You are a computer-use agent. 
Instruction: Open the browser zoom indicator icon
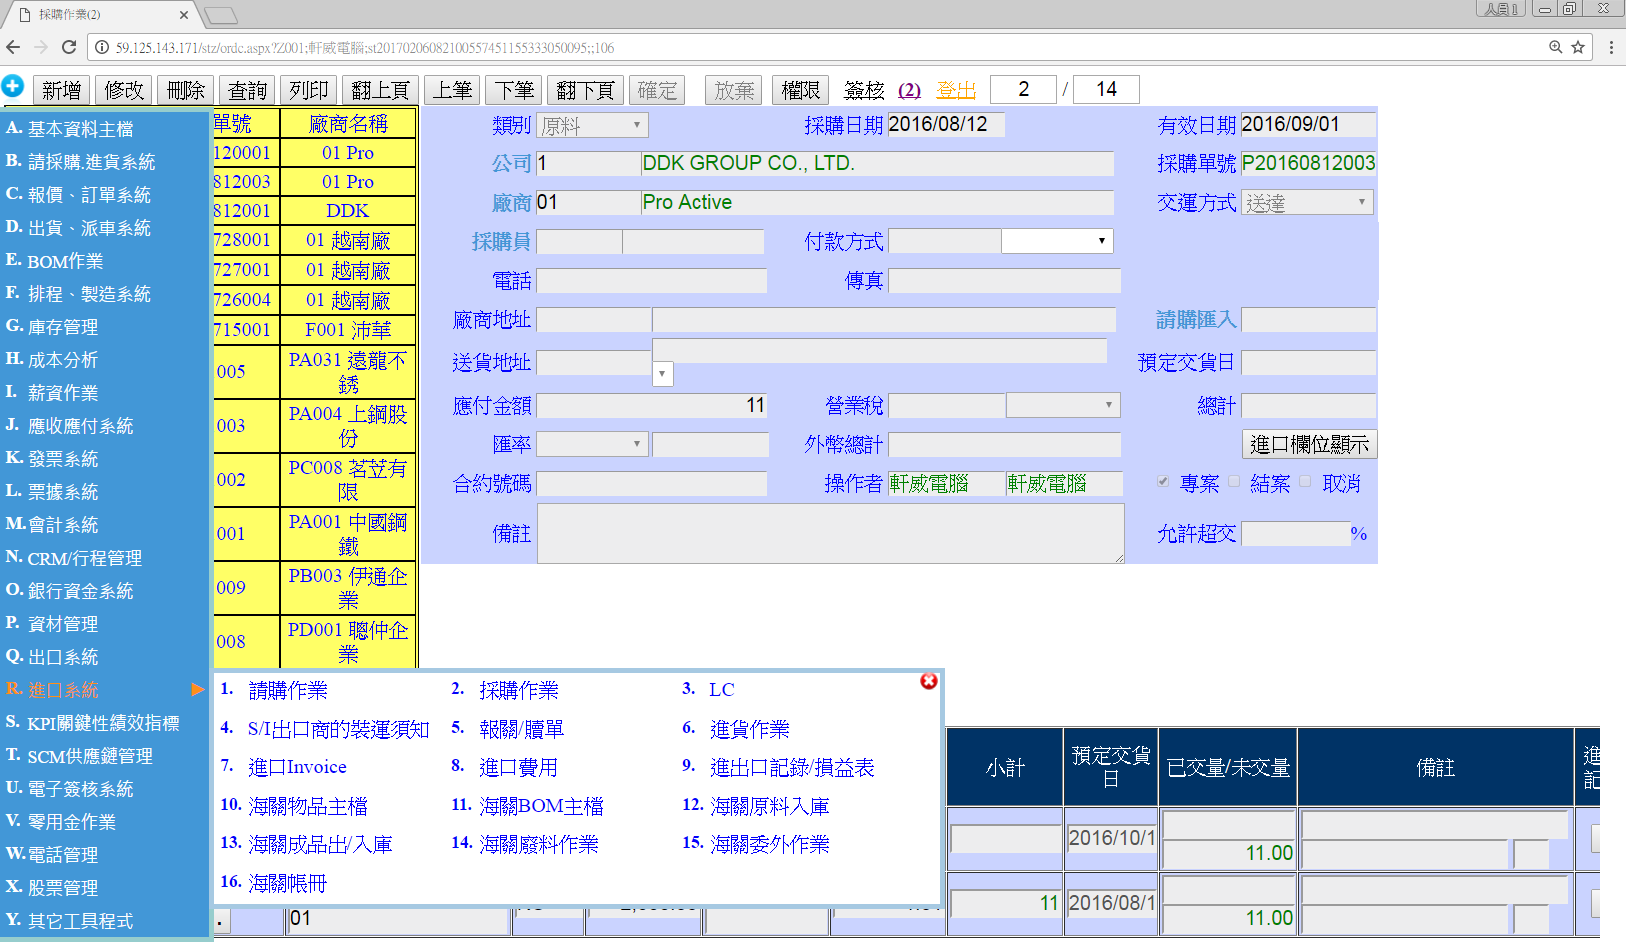[x=1556, y=47]
